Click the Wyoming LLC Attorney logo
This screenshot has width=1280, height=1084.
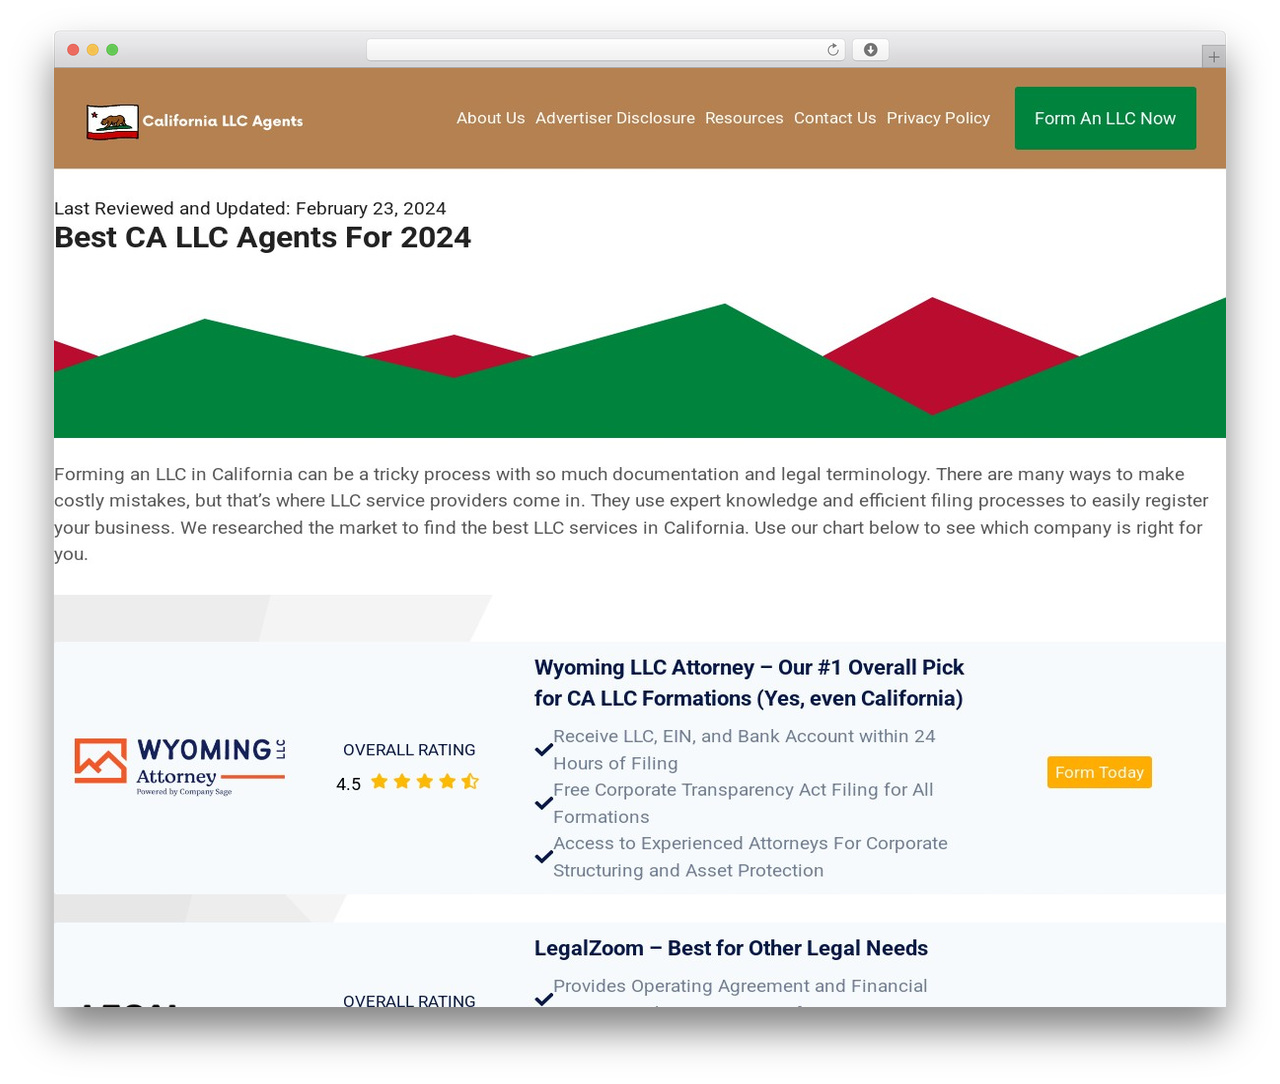[x=180, y=767]
